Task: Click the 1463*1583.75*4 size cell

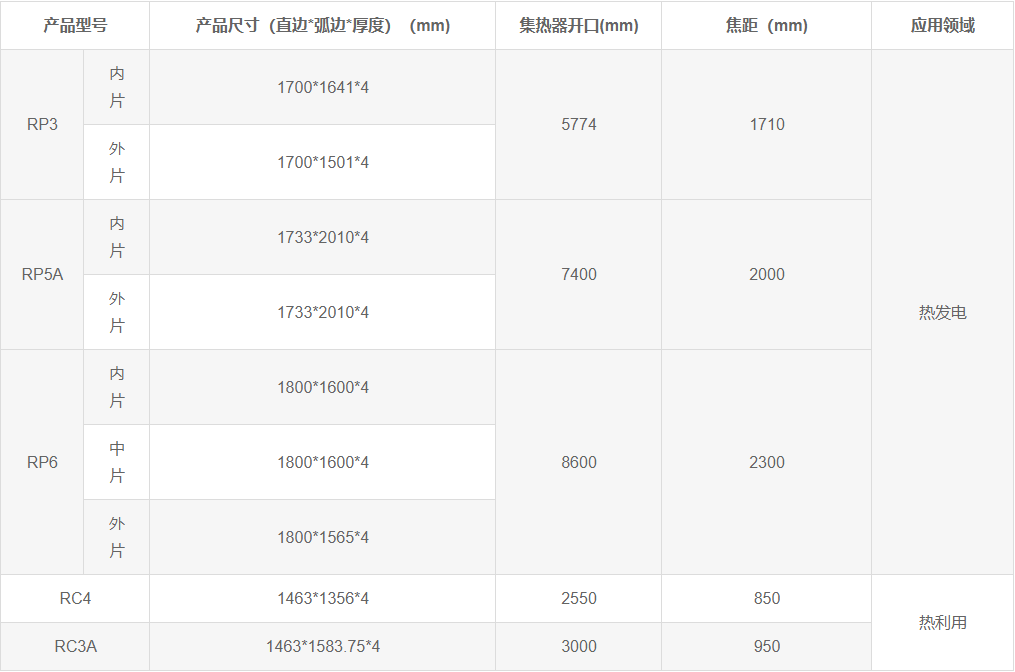Action: [x=322, y=647]
